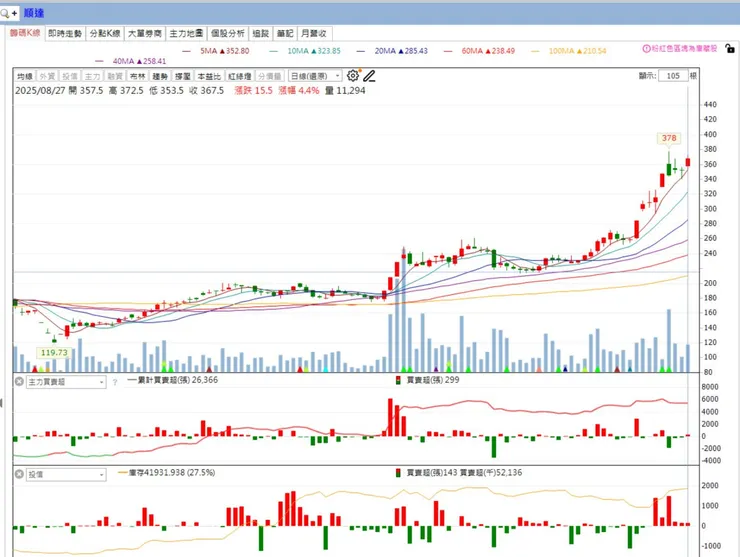Open the question mark help icon
This screenshot has height=557, width=740.
tap(115, 382)
